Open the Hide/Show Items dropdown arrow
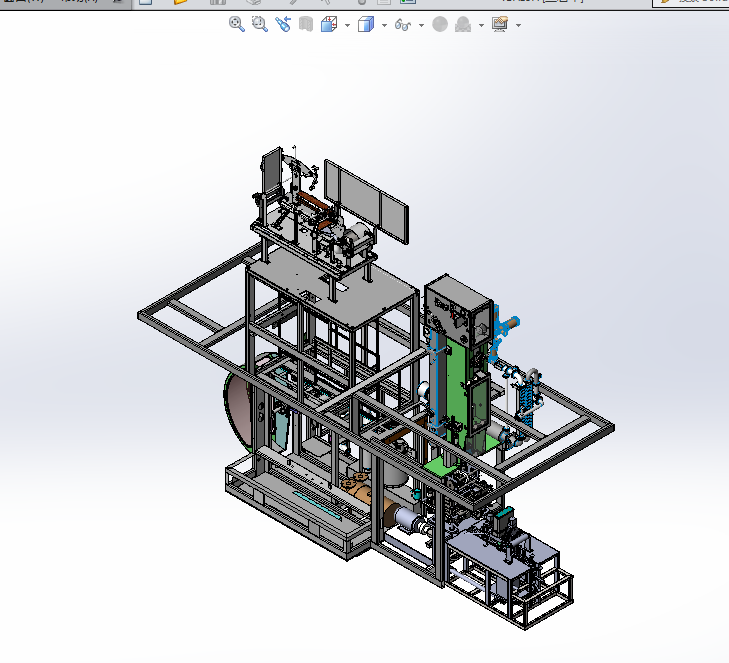The height and width of the screenshot is (663, 729). coord(421,25)
